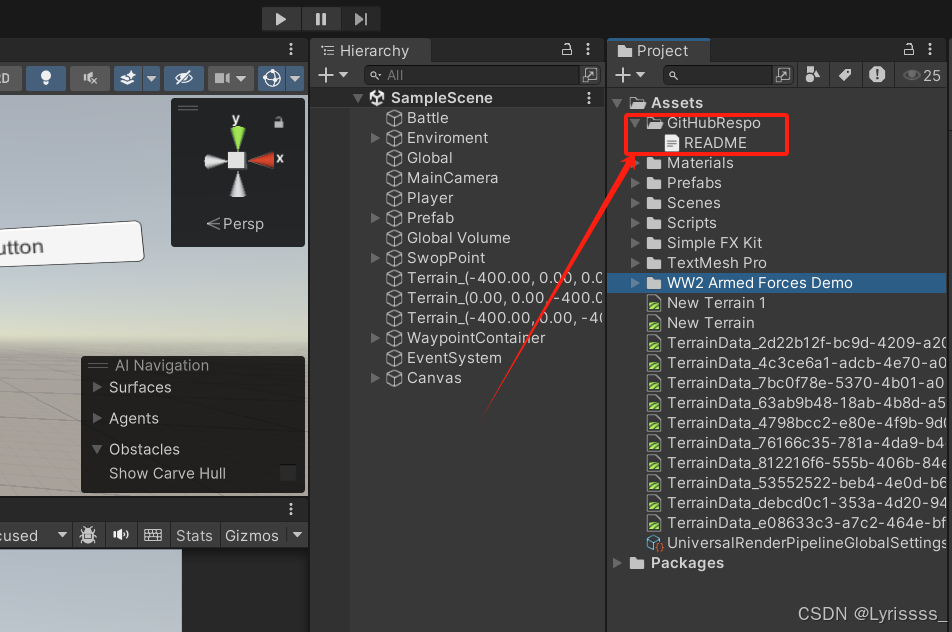Screen dimensions: 952x632
Task: Expand Agents in AI Navigation overlay
Action: point(97,418)
